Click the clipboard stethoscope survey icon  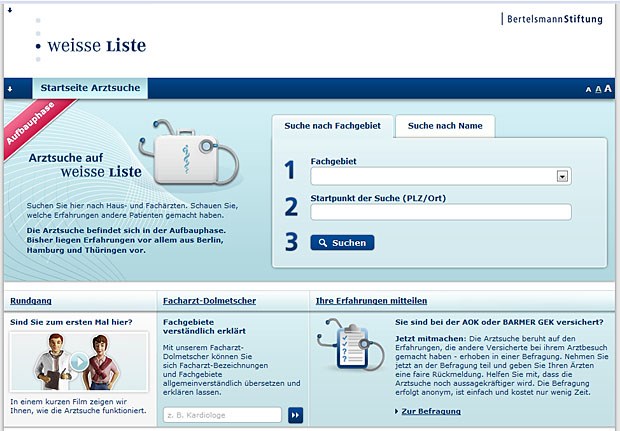(350, 345)
